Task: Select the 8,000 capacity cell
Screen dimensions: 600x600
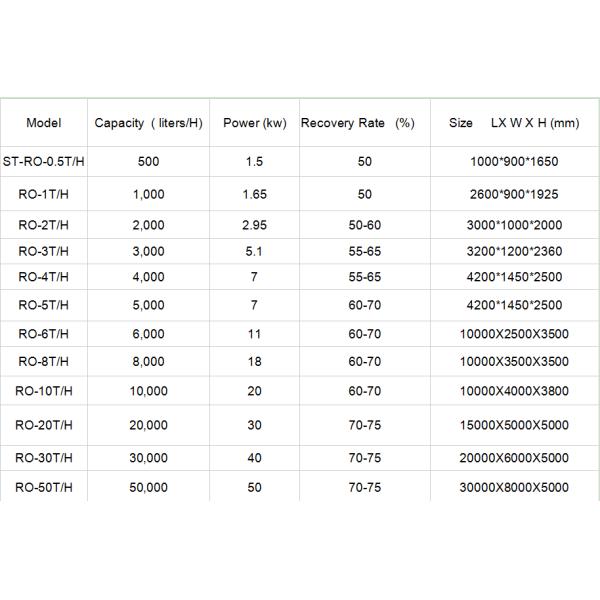Action: (148, 360)
